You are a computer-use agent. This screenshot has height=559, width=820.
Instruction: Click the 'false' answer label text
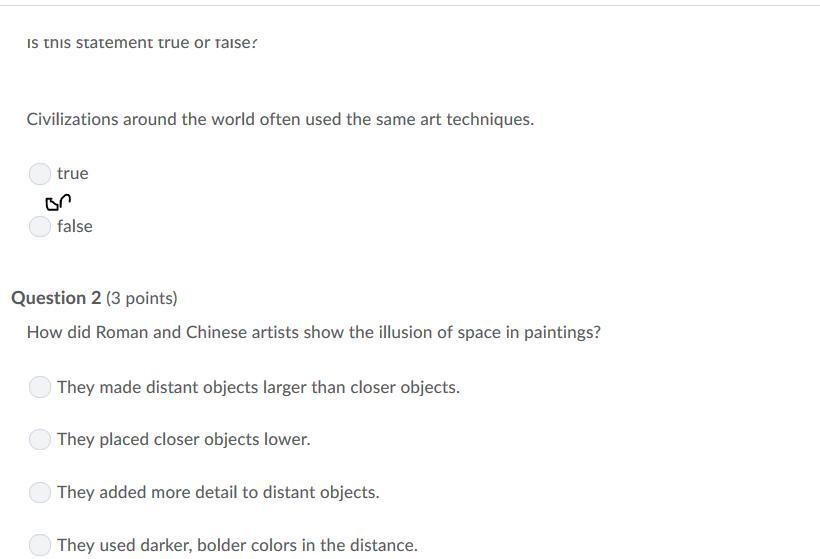tap(75, 226)
